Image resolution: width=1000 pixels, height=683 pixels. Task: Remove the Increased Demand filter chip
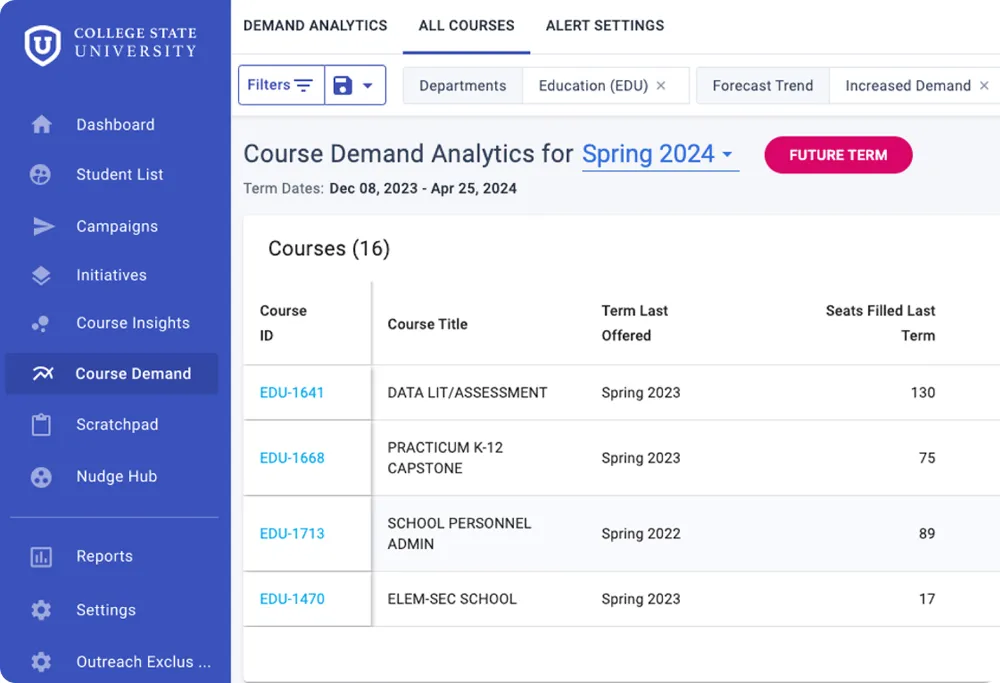(x=984, y=85)
